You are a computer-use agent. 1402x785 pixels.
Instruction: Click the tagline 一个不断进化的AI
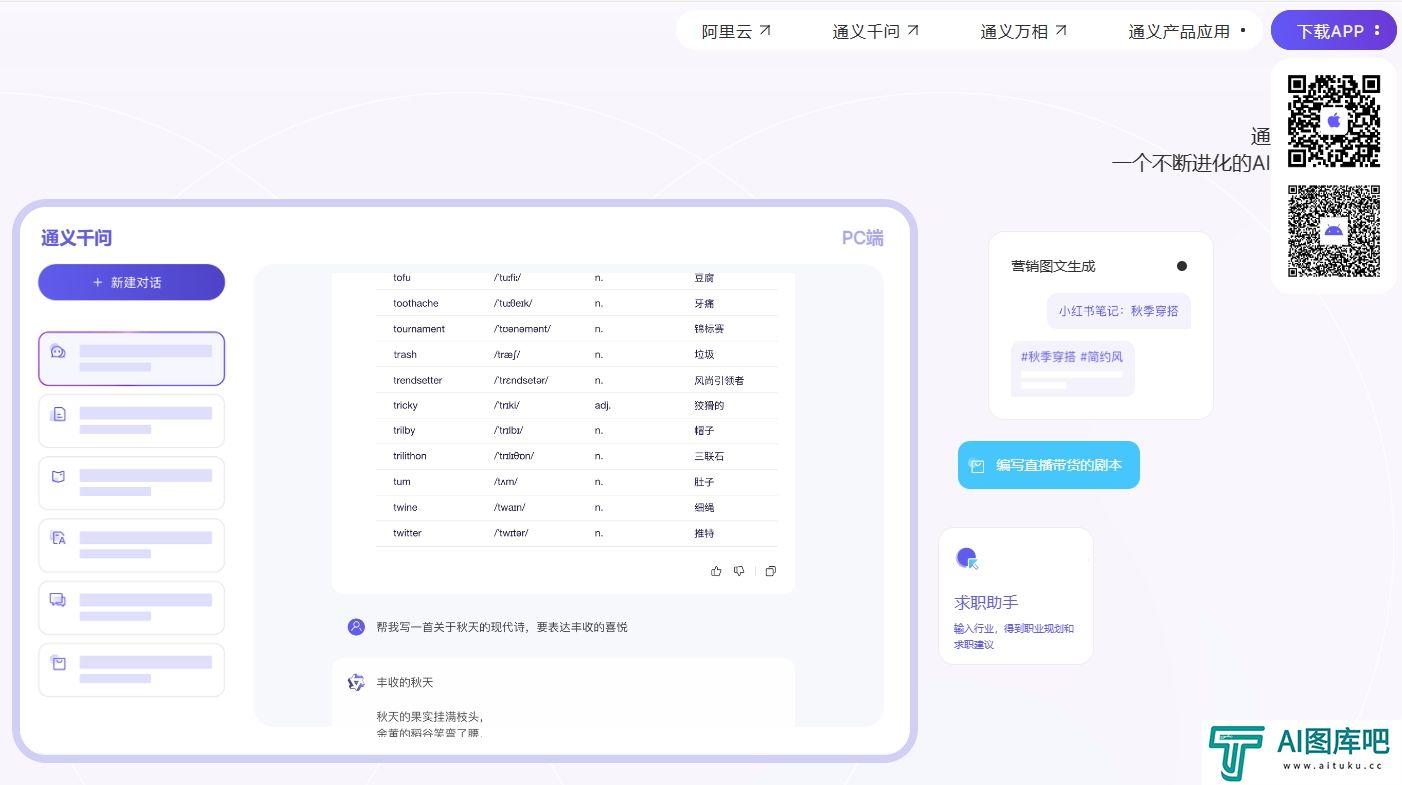pos(1191,163)
